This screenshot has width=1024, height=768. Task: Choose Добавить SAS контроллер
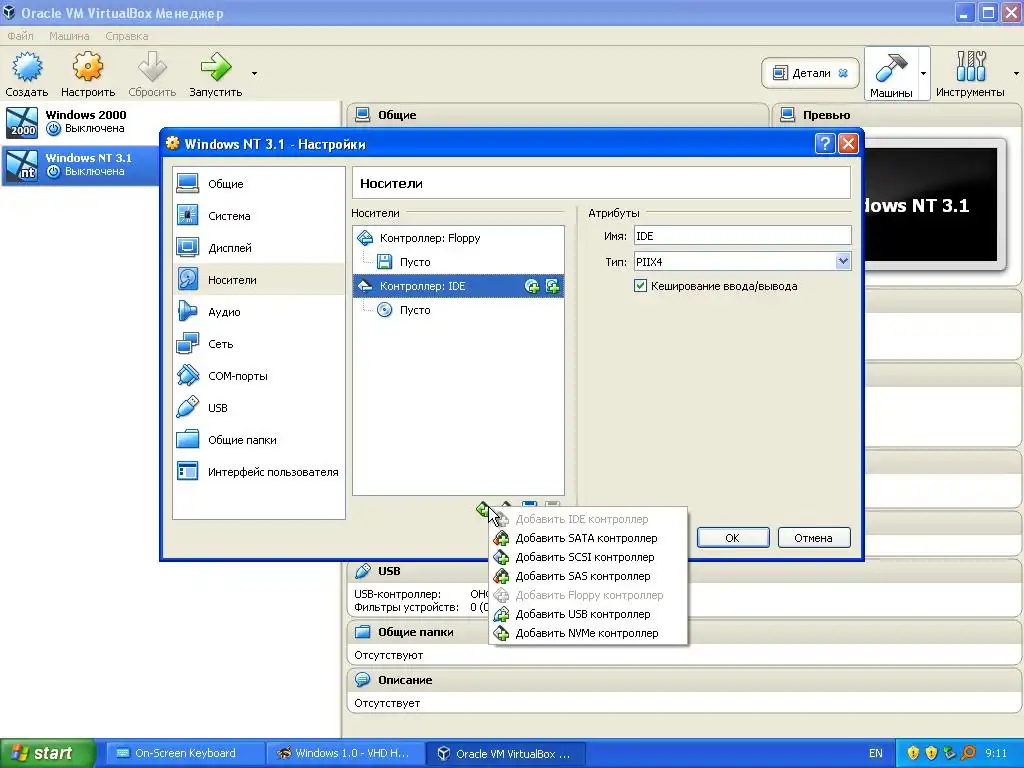tap(588, 576)
